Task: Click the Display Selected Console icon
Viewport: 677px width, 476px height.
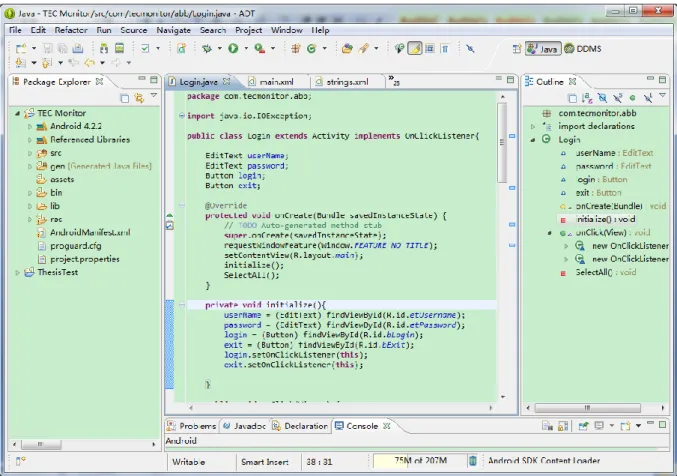Action: (x=599, y=426)
